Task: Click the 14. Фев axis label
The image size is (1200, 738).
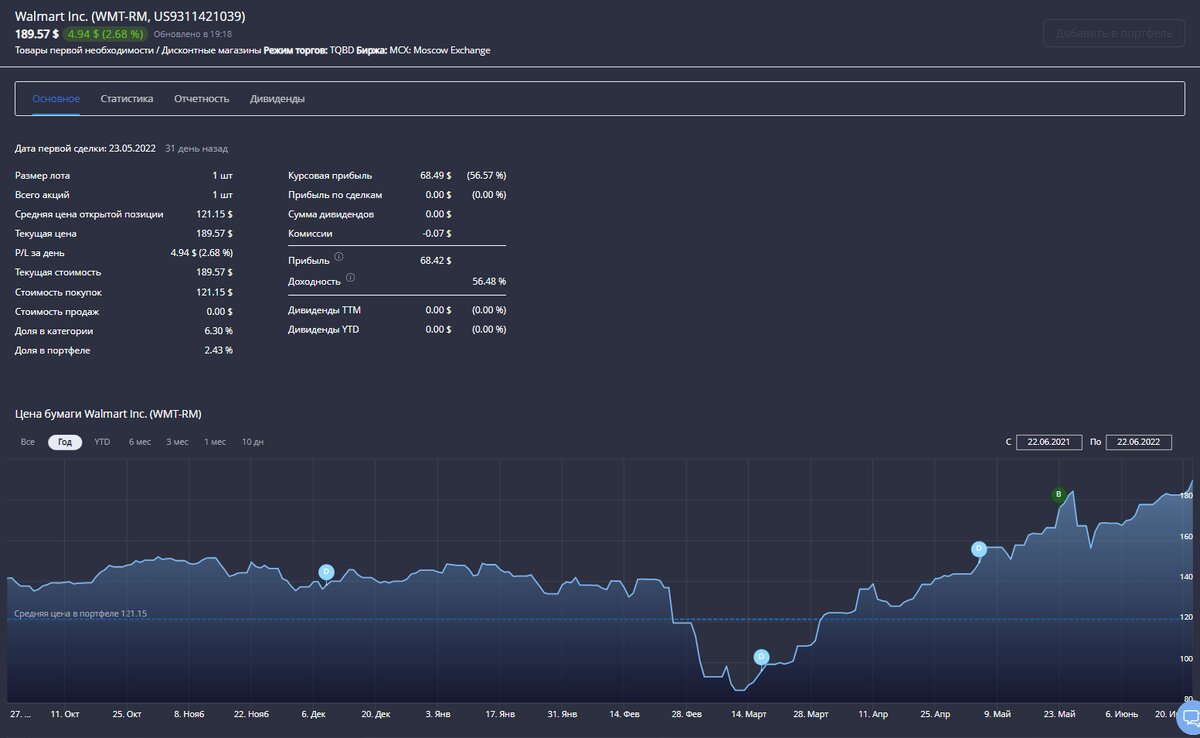Action: click(624, 715)
